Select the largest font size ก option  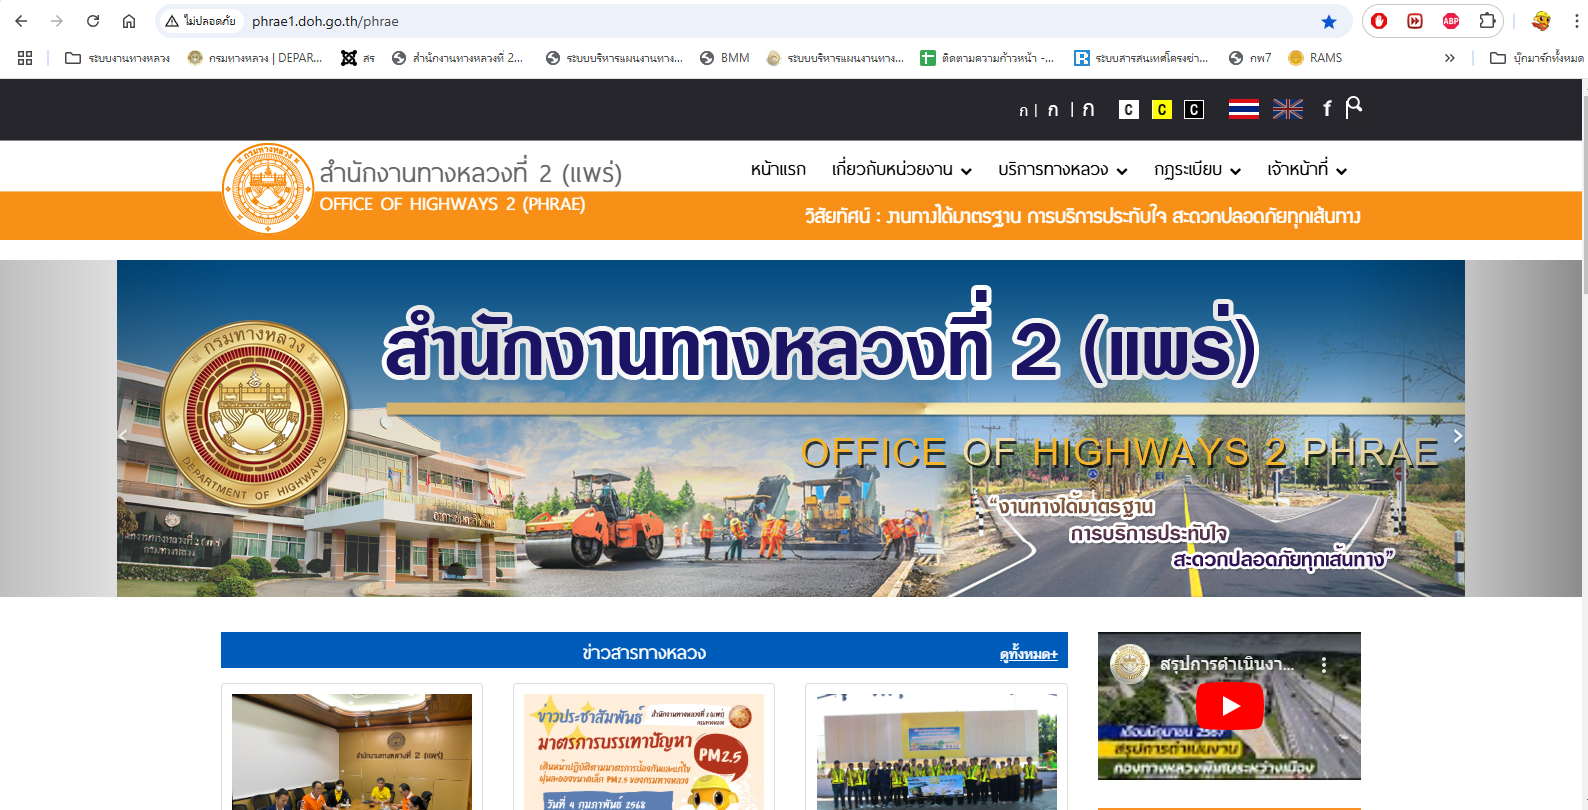click(1088, 109)
